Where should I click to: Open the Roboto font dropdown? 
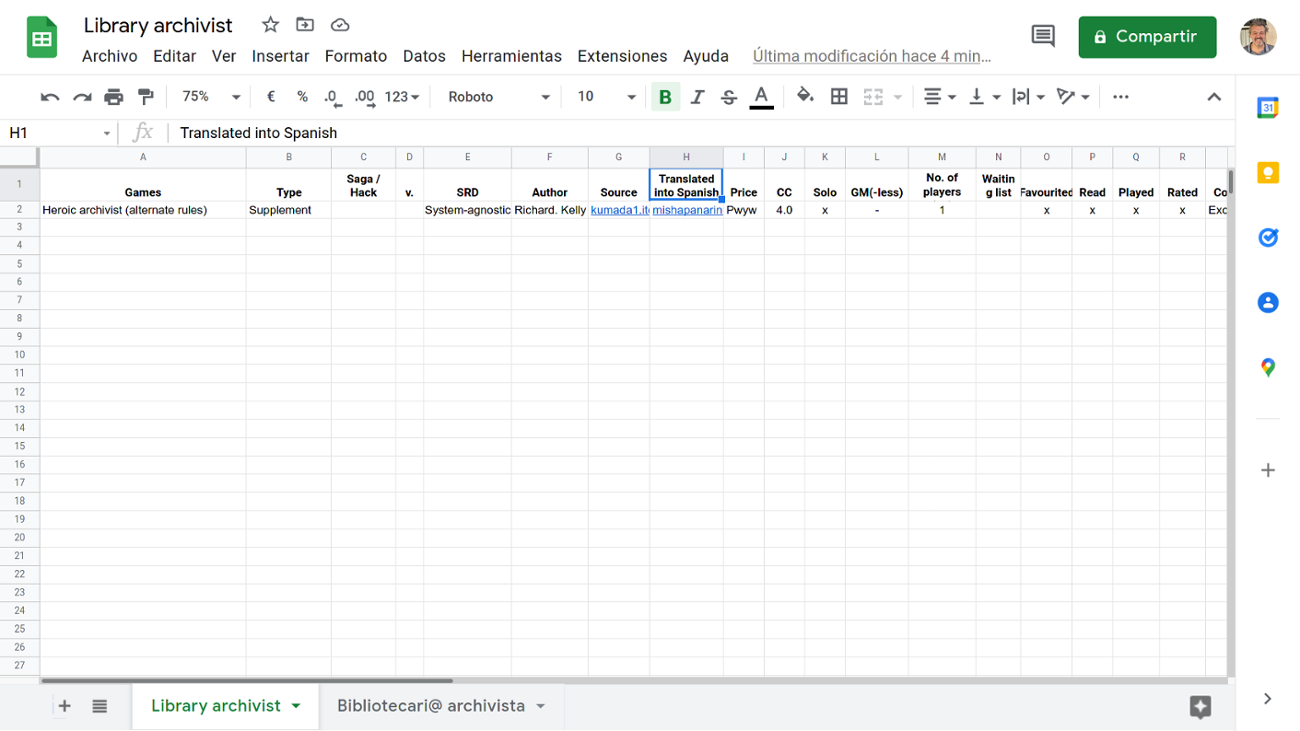click(498, 97)
